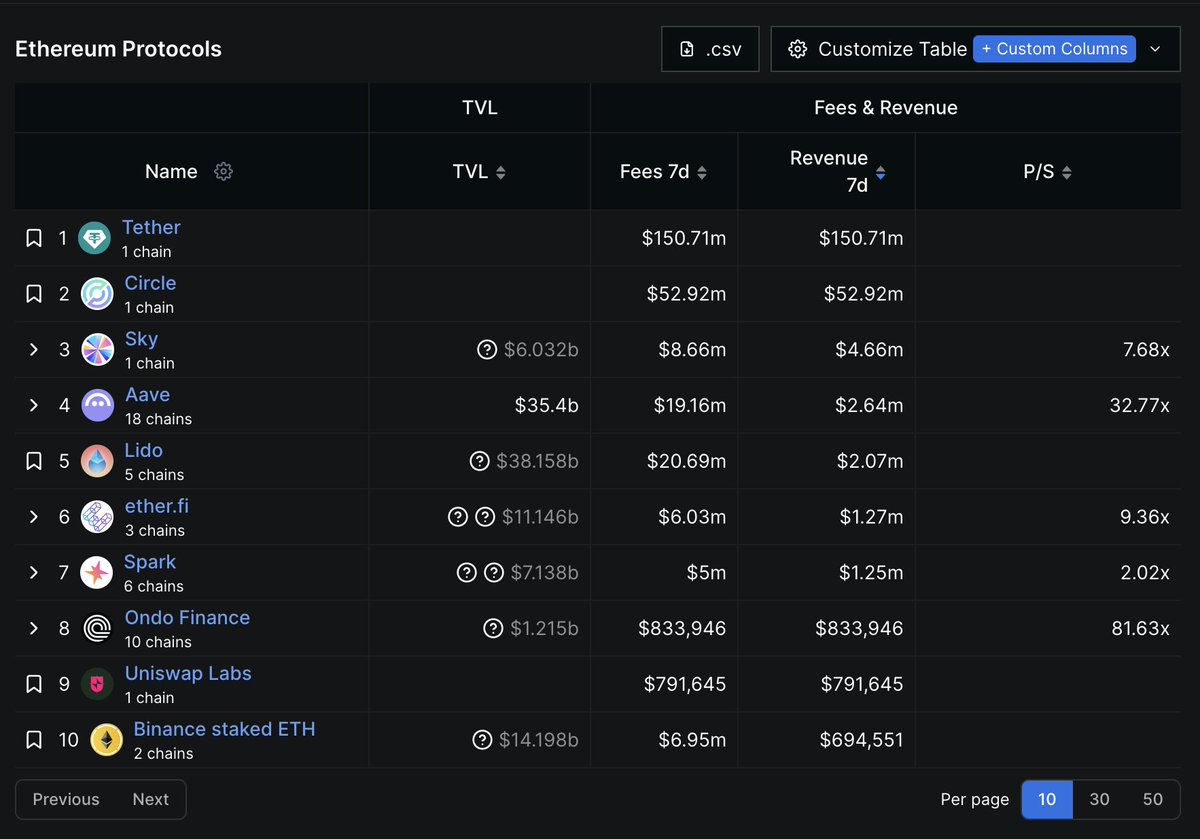Click Aave TVL value $35.4b
This screenshot has height=839, width=1200.
[547, 405]
